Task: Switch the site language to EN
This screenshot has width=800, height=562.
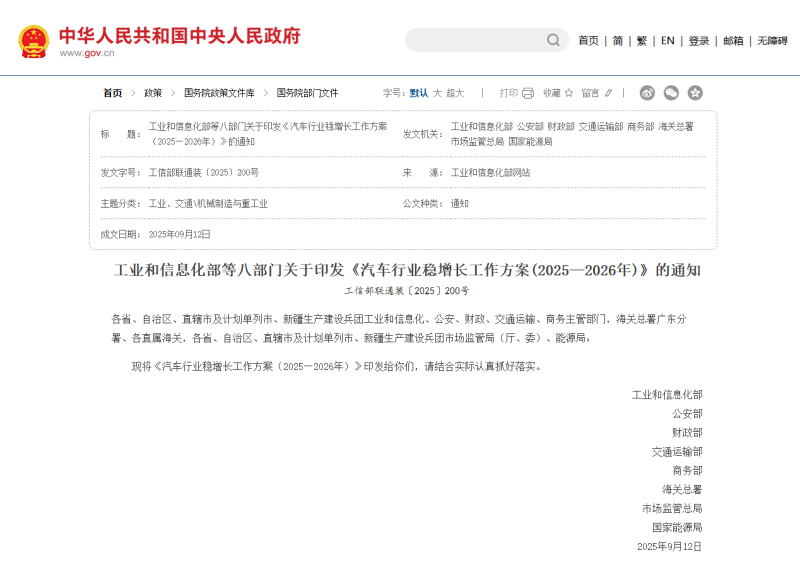Action: tap(667, 41)
